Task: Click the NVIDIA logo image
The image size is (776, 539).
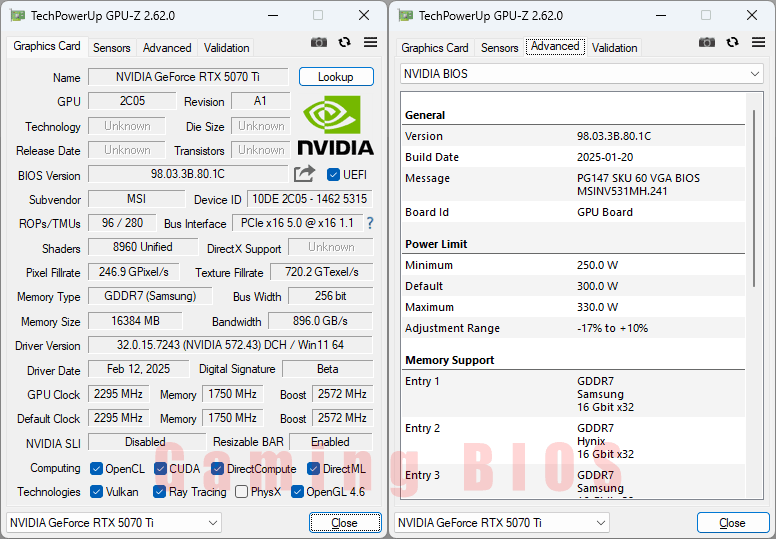Action: 336,125
